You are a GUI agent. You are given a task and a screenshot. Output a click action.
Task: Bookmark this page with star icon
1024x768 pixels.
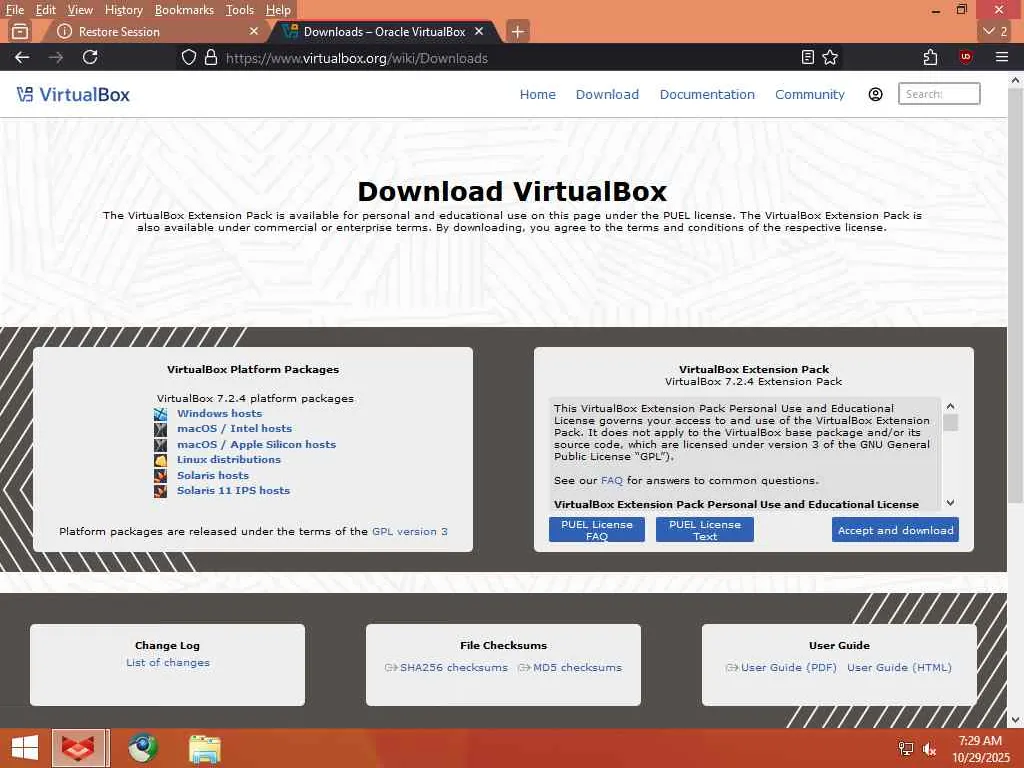tap(830, 57)
